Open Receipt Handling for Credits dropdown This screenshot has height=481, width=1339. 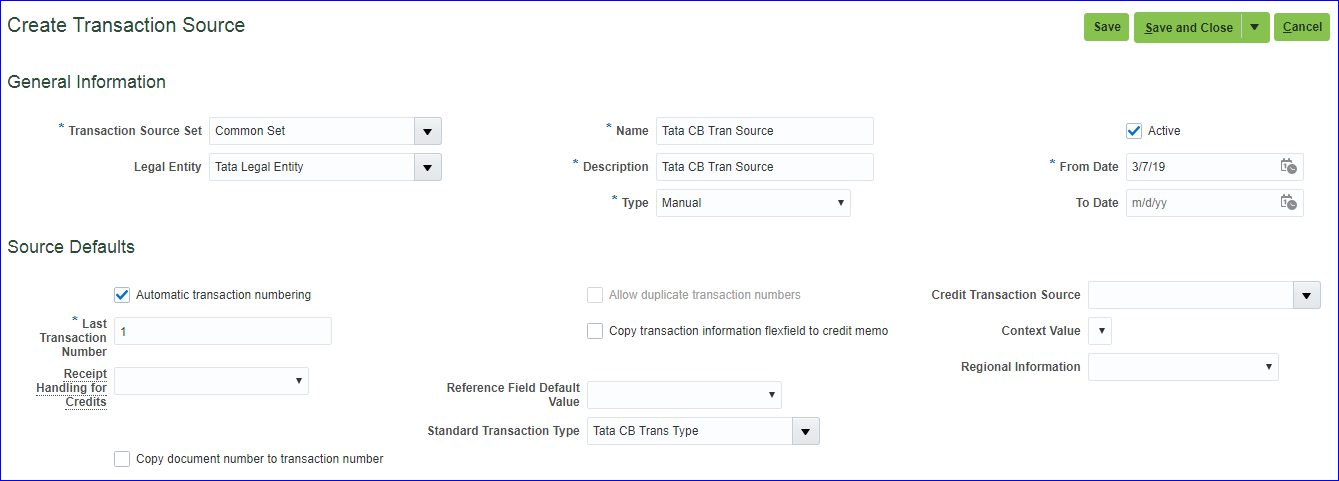point(212,381)
